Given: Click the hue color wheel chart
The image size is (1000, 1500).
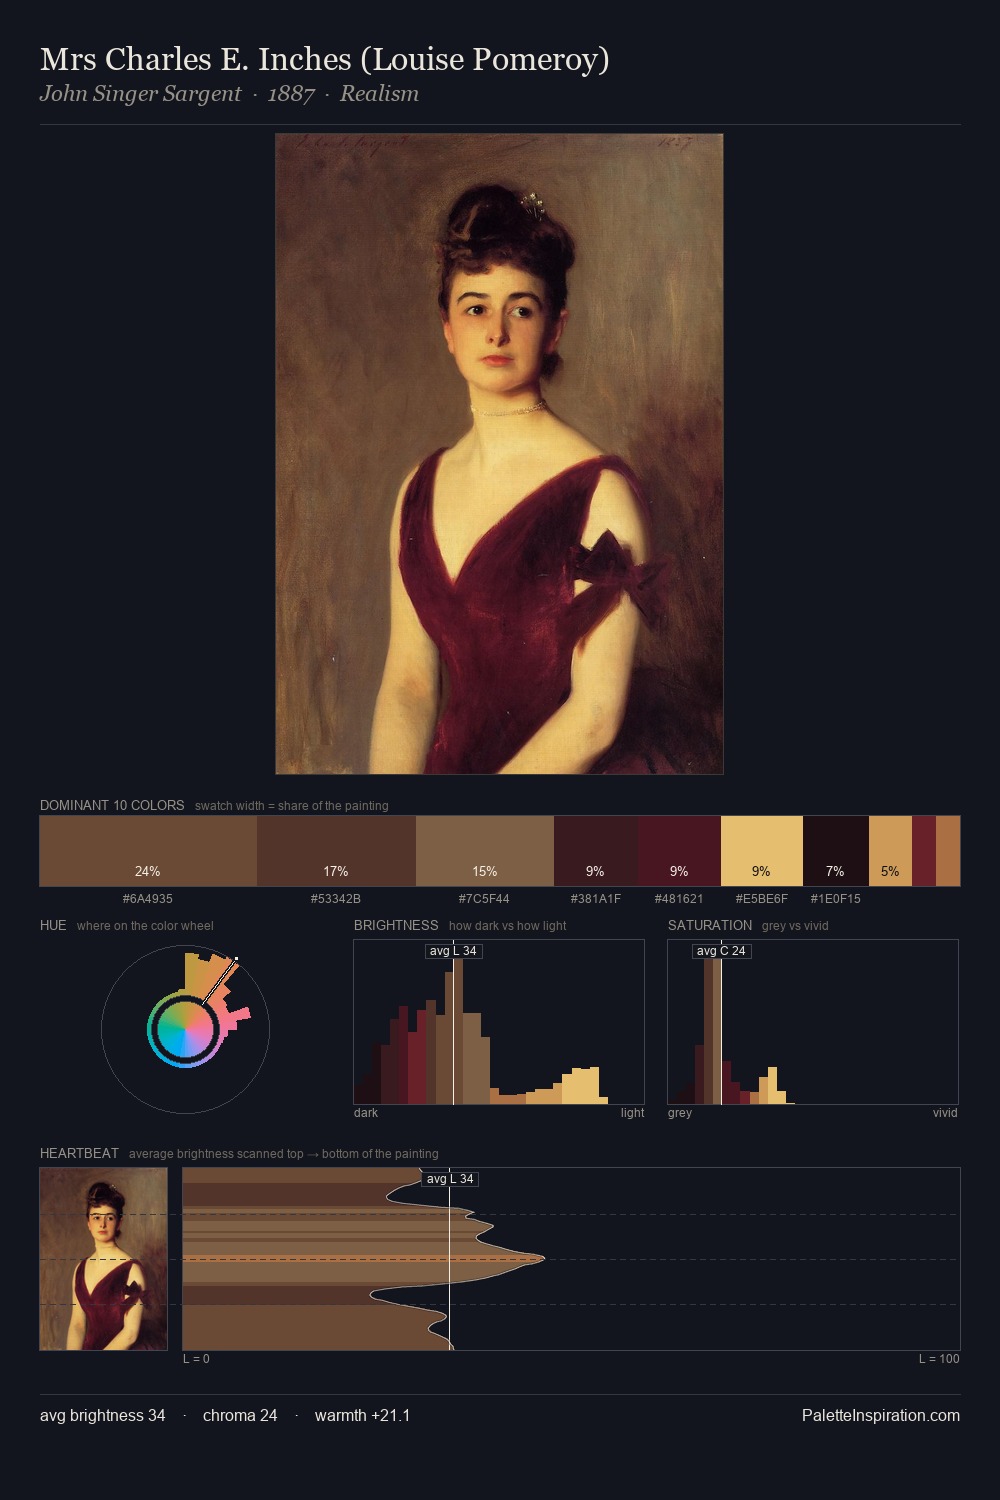Looking at the screenshot, I should [x=185, y=1029].
